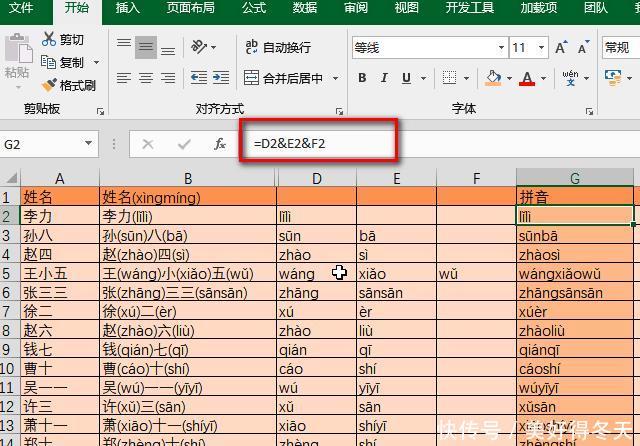The image size is (640, 446).
Task: Switch to the Developer (开发工具) tab
Action: pyautogui.click(x=469, y=7)
